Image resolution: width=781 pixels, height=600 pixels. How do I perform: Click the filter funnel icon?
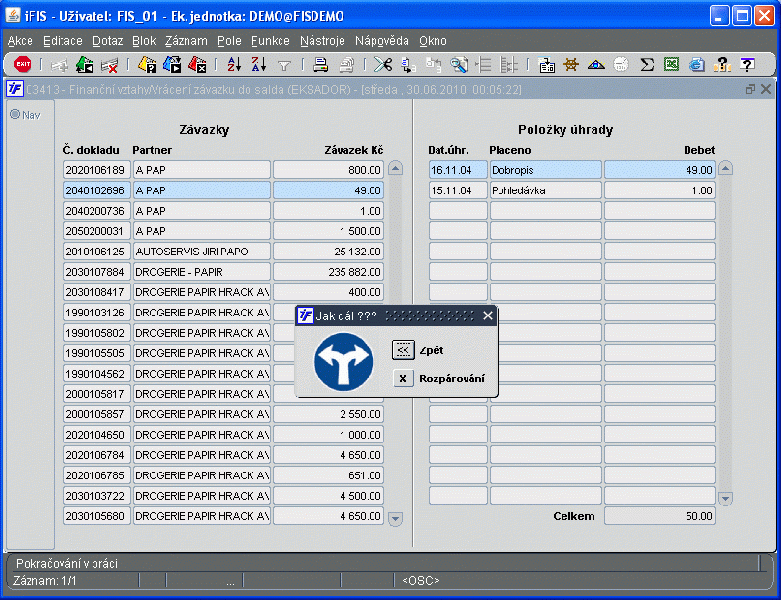[x=284, y=66]
